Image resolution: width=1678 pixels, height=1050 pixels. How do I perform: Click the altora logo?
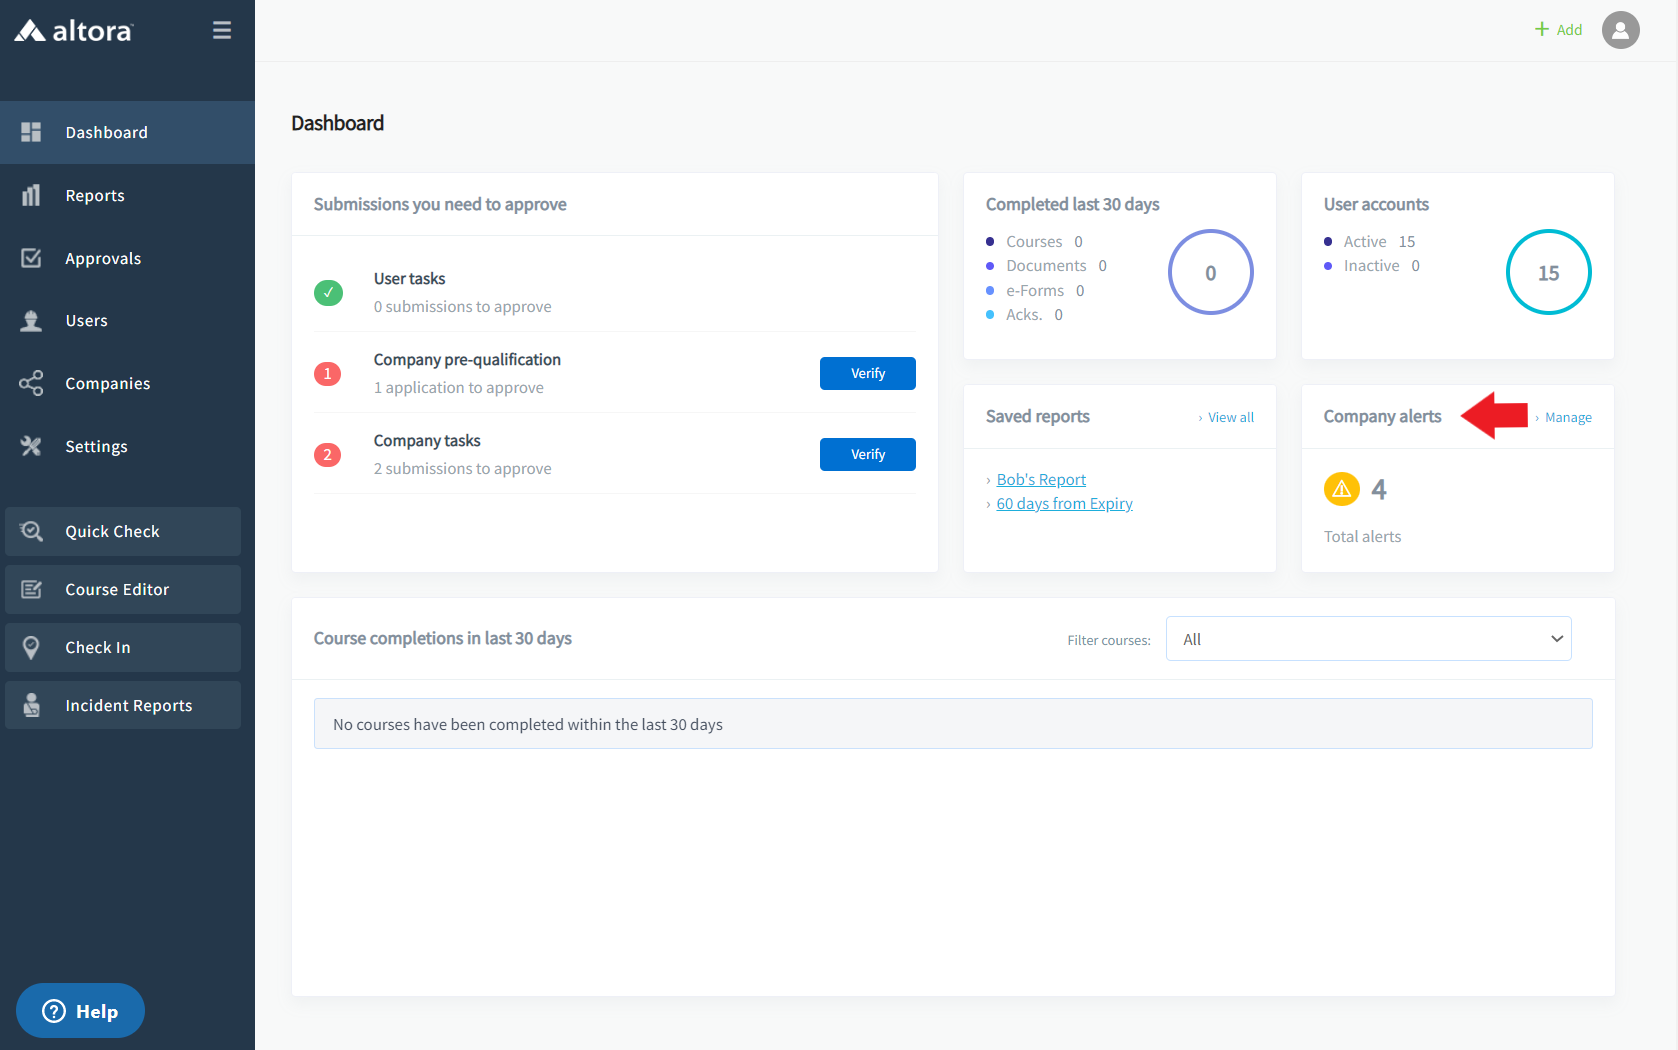pos(73,31)
